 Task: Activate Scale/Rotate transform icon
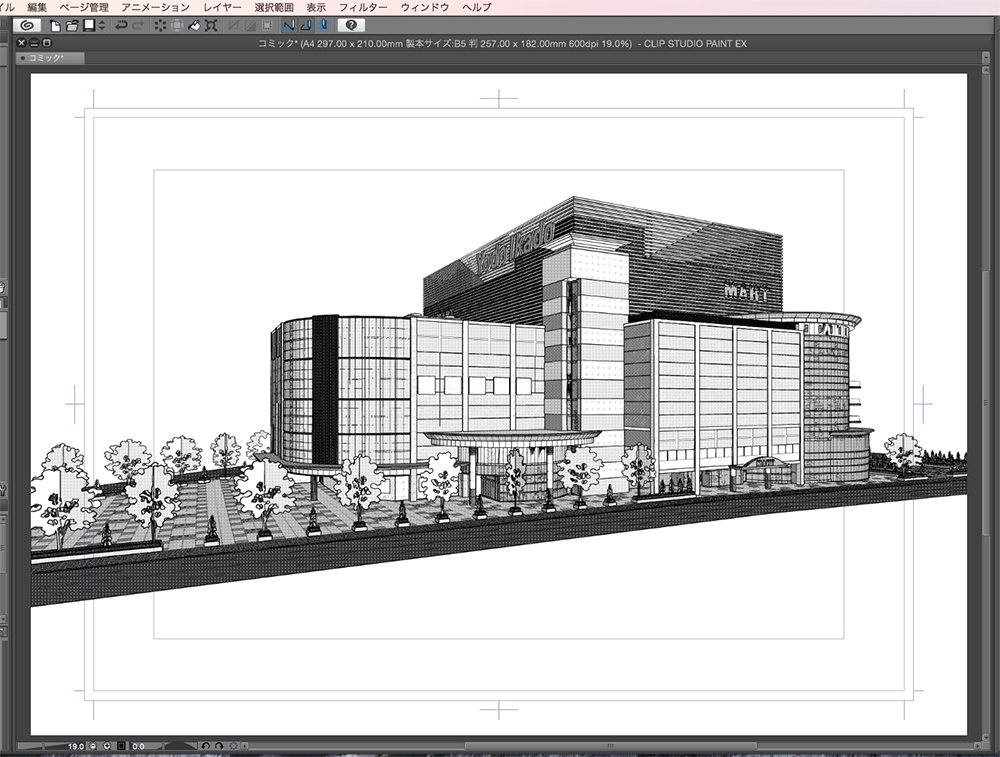pos(211,26)
